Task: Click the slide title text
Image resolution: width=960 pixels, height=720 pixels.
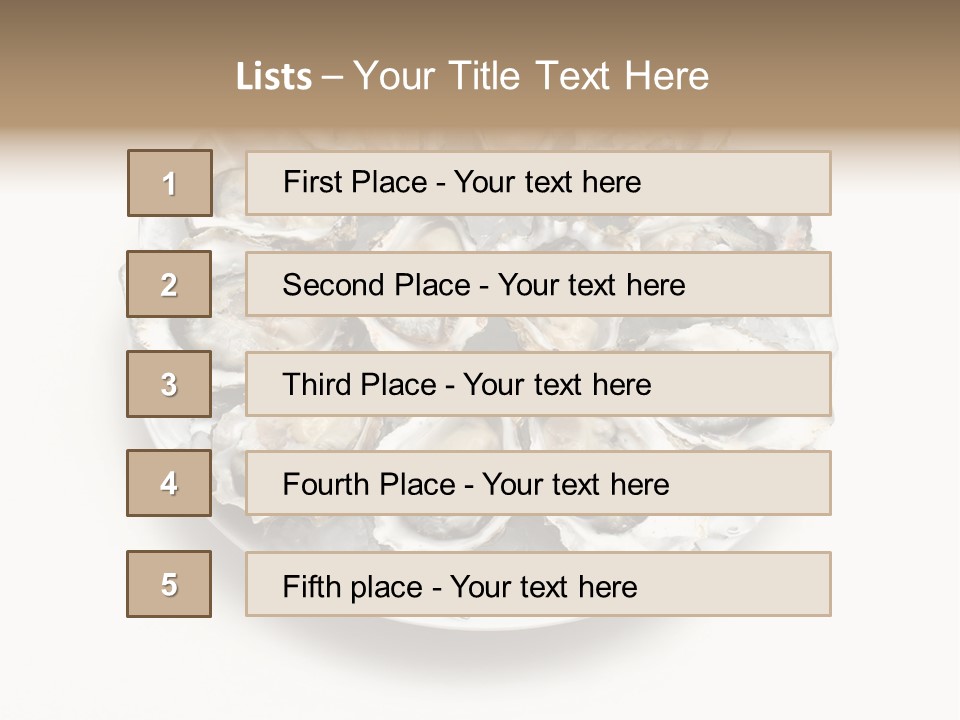Action: click(472, 76)
